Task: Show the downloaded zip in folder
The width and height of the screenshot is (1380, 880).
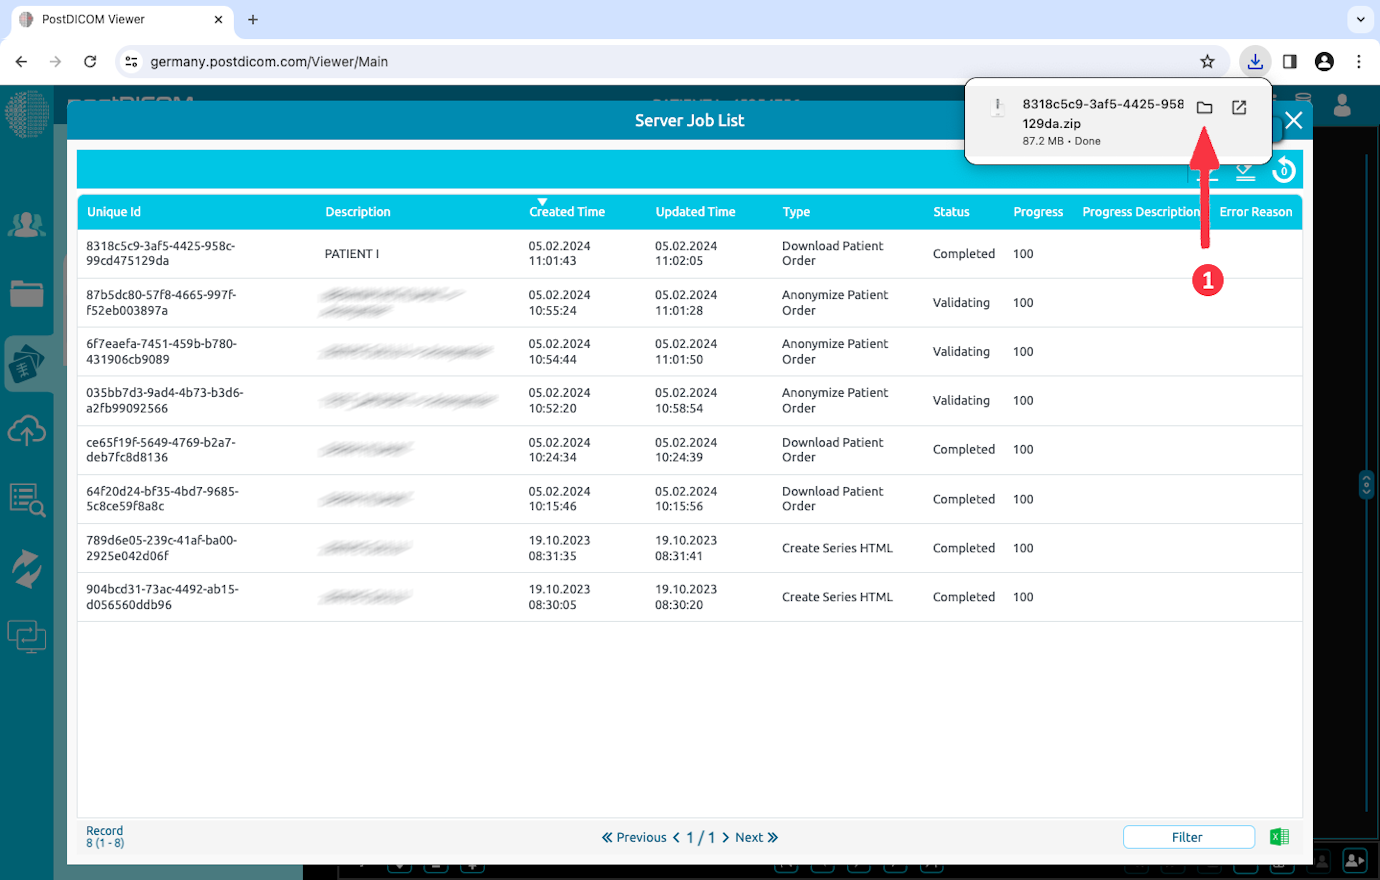Action: [1204, 108]
